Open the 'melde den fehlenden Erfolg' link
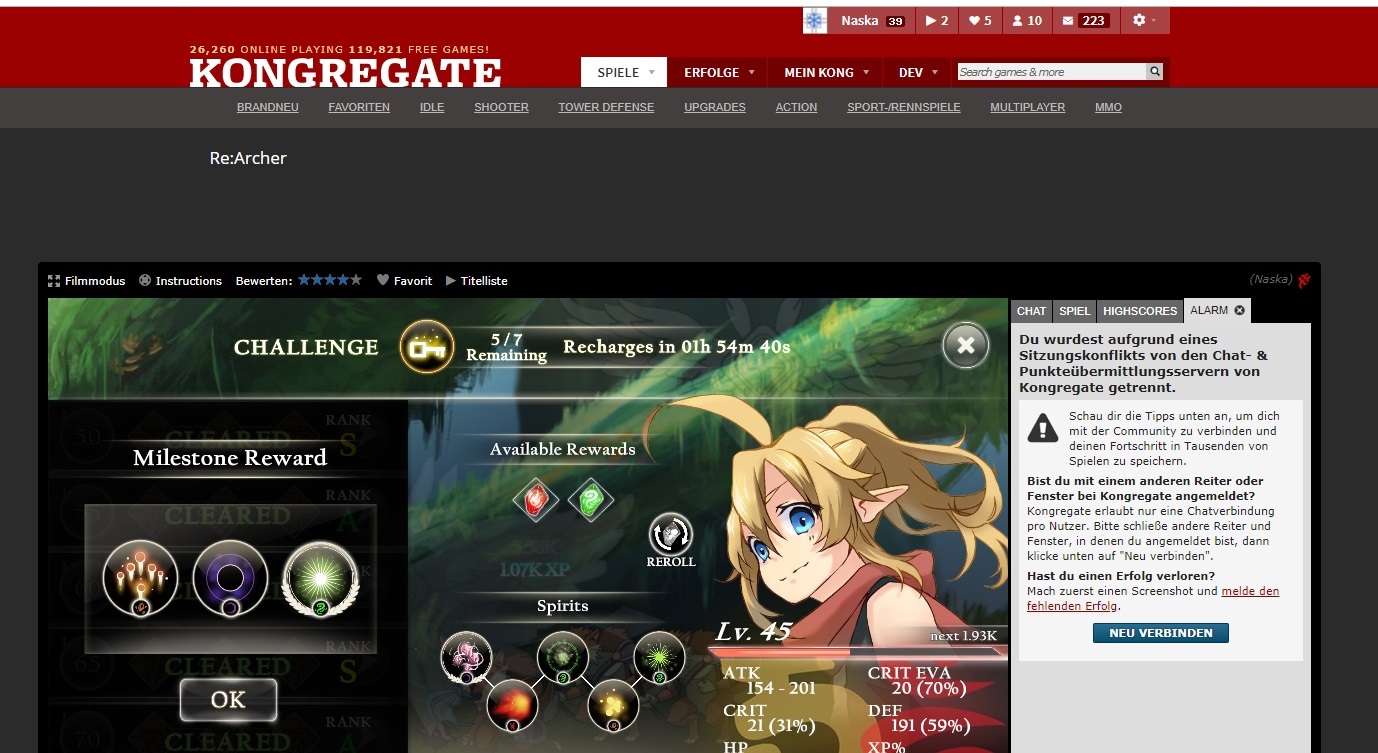The image size is (1378, 753). click(1153, 598)
